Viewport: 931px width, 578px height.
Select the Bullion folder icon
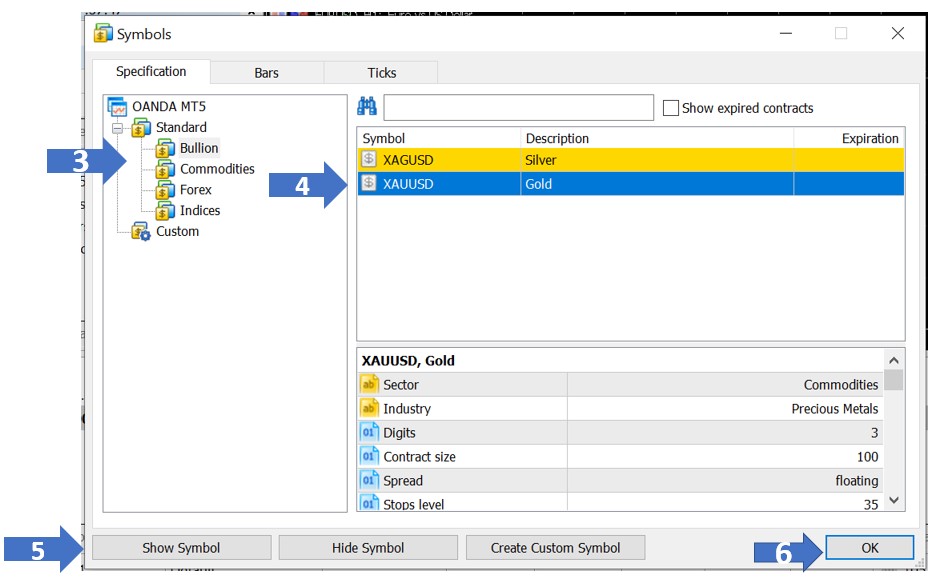click(x=166, y=149)
